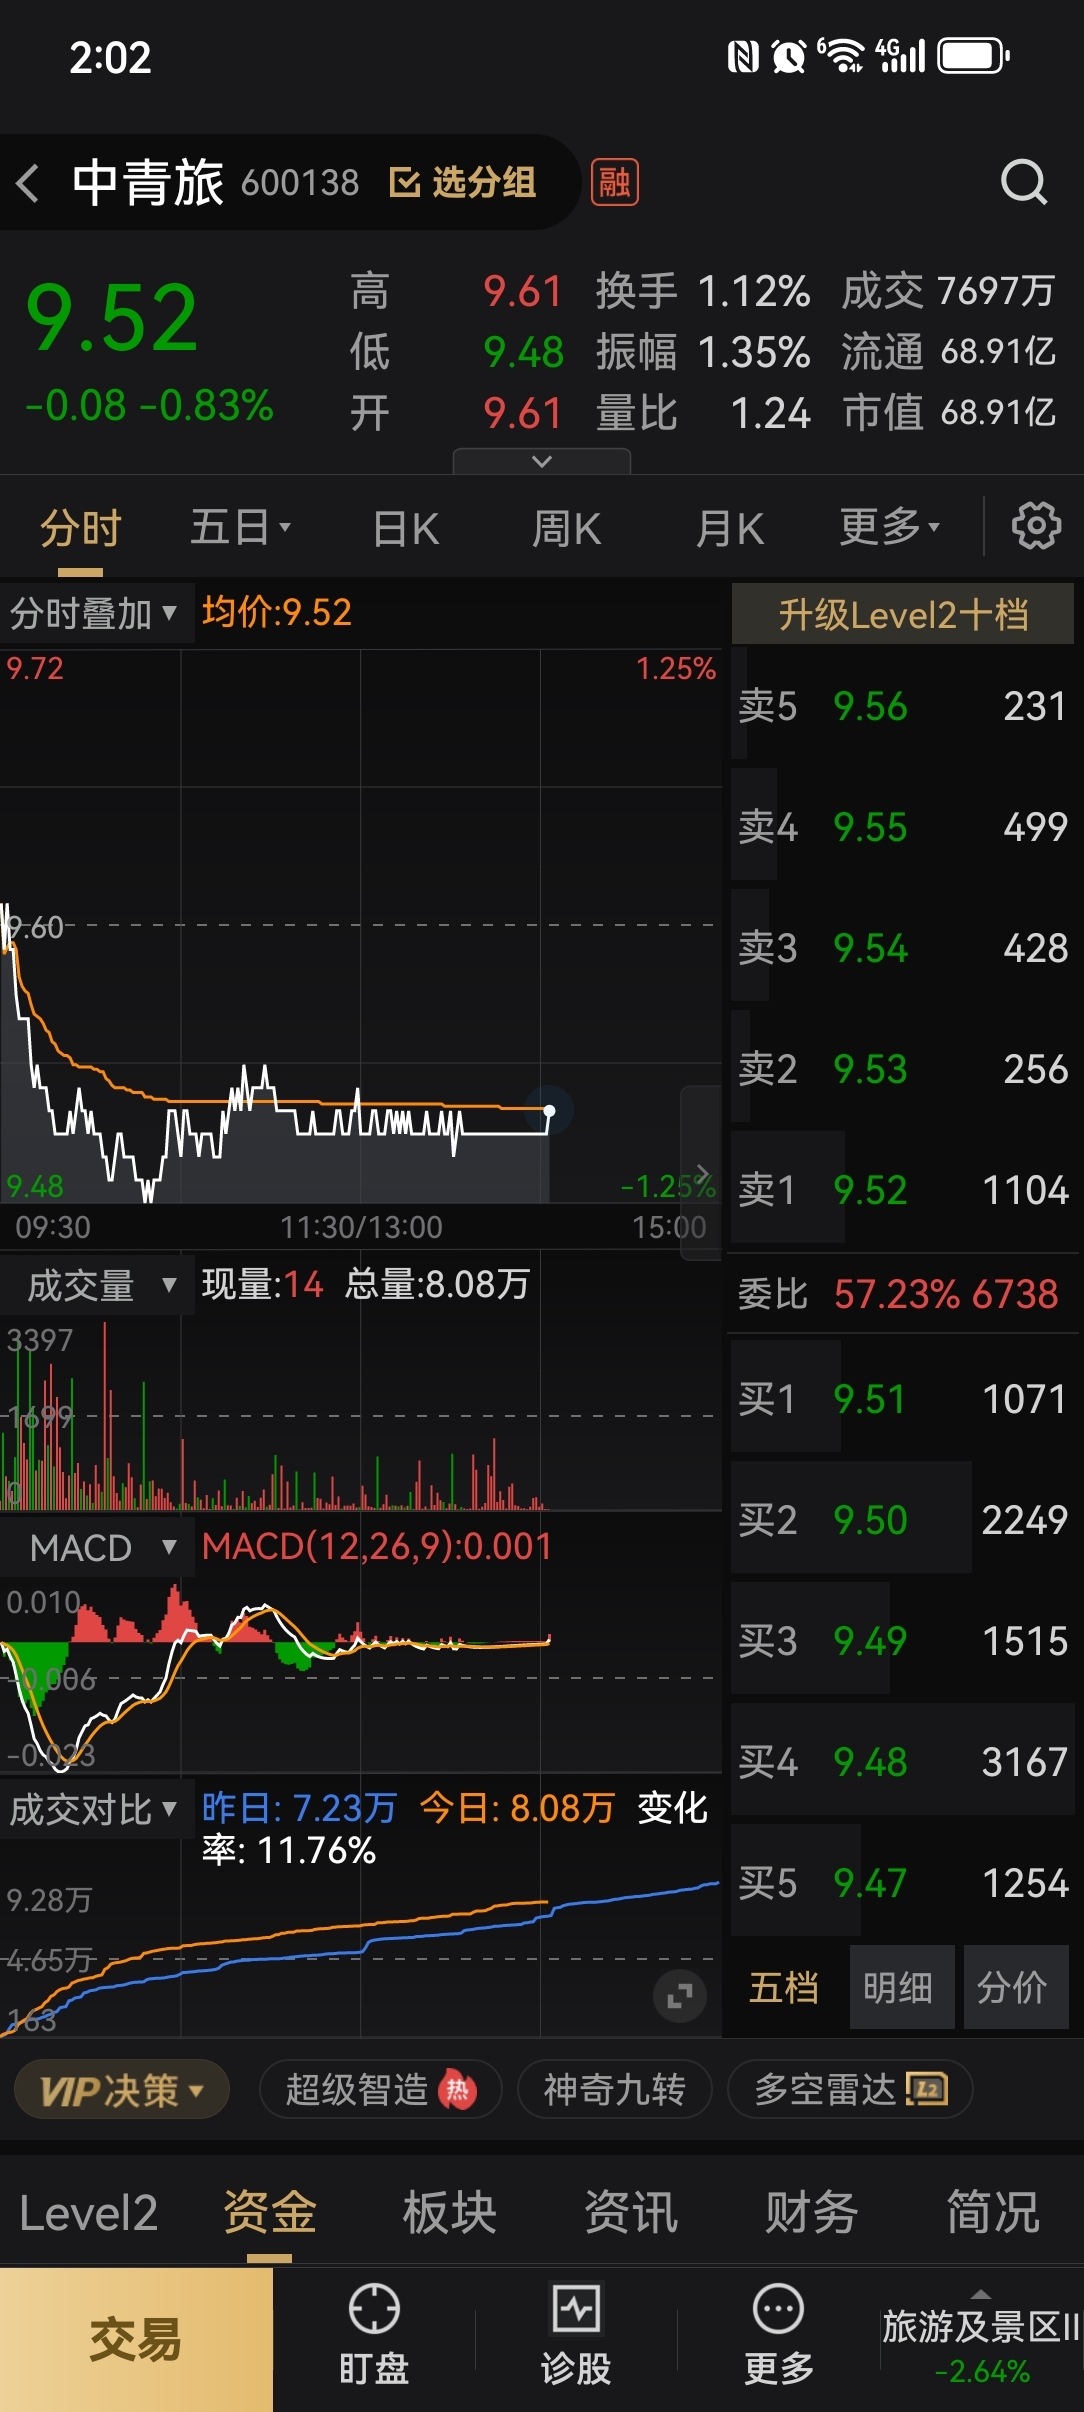Viewport: 1084px width, 2412px height.
Task: Tap the alarm clock status icon
Action: (789, 56)
